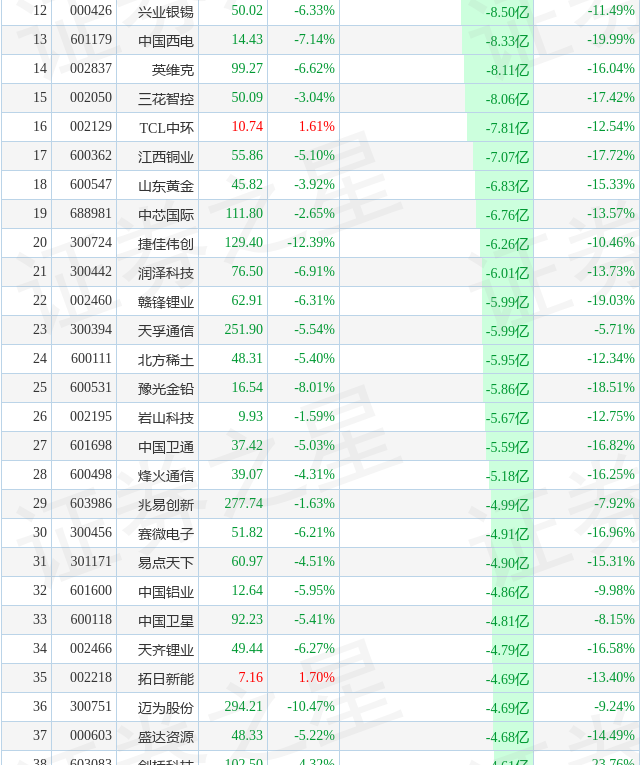Select stock code 600547
The image size is (640, 765).
tap(91, 185)
